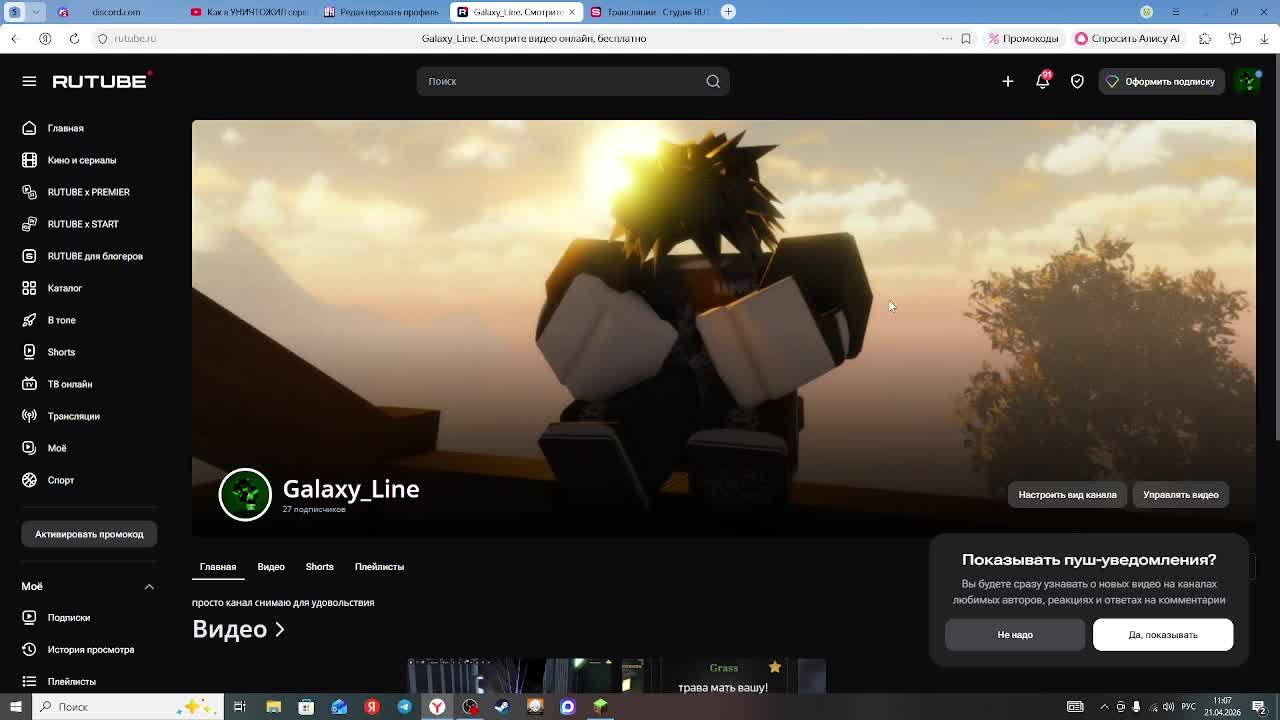Image resolution: width=1280 pixels, height=720 pixels.
Task: Click the search magnifier icon
Action: (713, 81)
